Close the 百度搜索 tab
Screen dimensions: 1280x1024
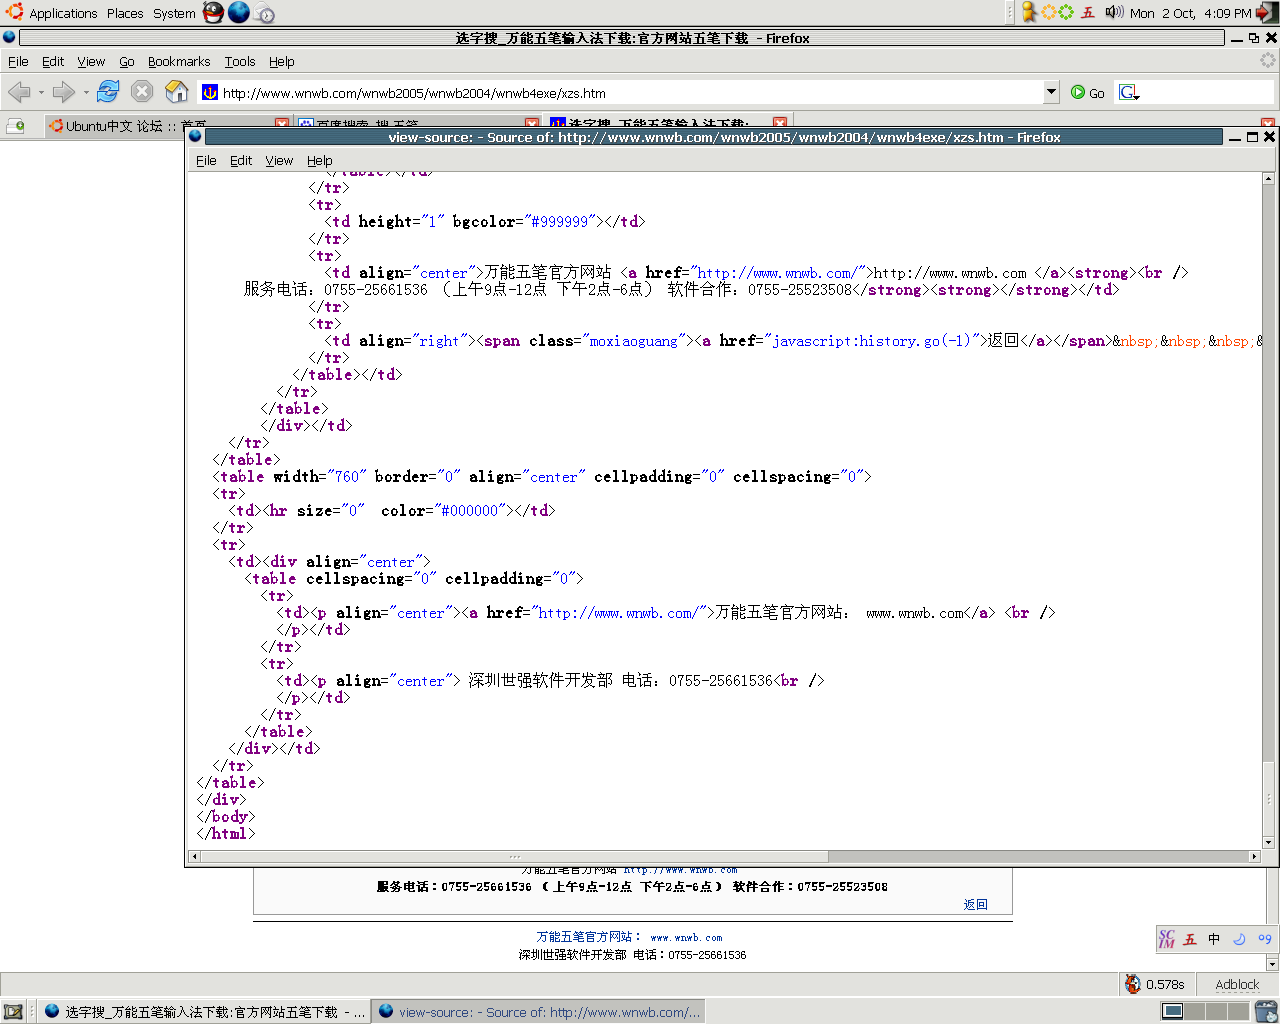[532, 125]
